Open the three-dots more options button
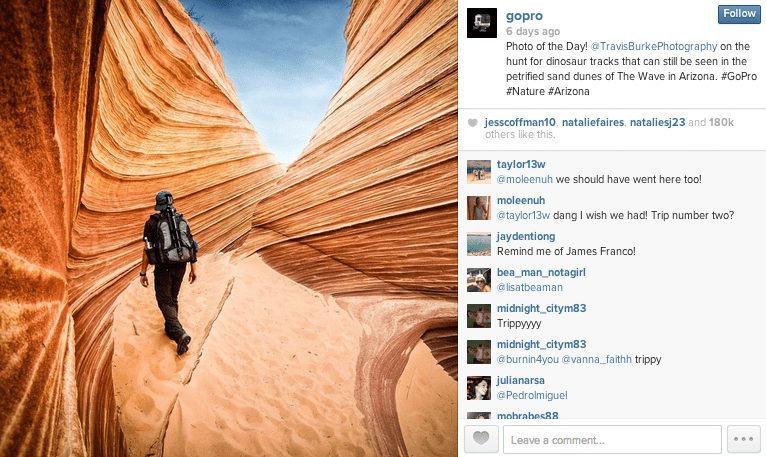Image resolution: width=766 pixels, height=457 pixels. pos(744,439)
